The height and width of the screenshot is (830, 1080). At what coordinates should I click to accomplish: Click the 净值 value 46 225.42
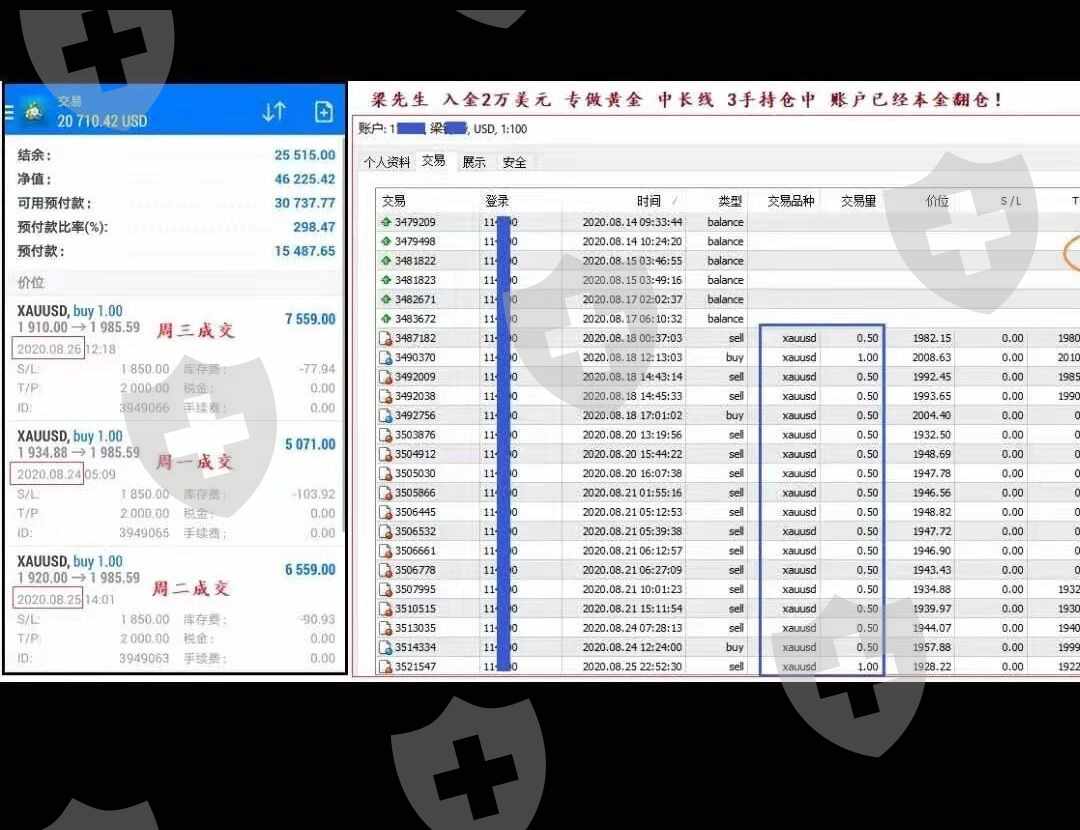[x=304, y=179]
